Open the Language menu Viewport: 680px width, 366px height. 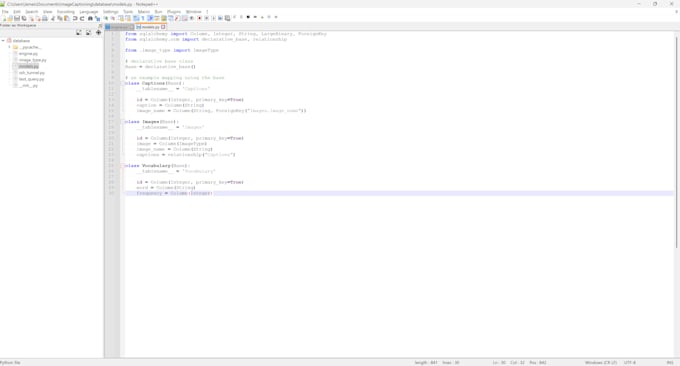[x=89, y=12]
